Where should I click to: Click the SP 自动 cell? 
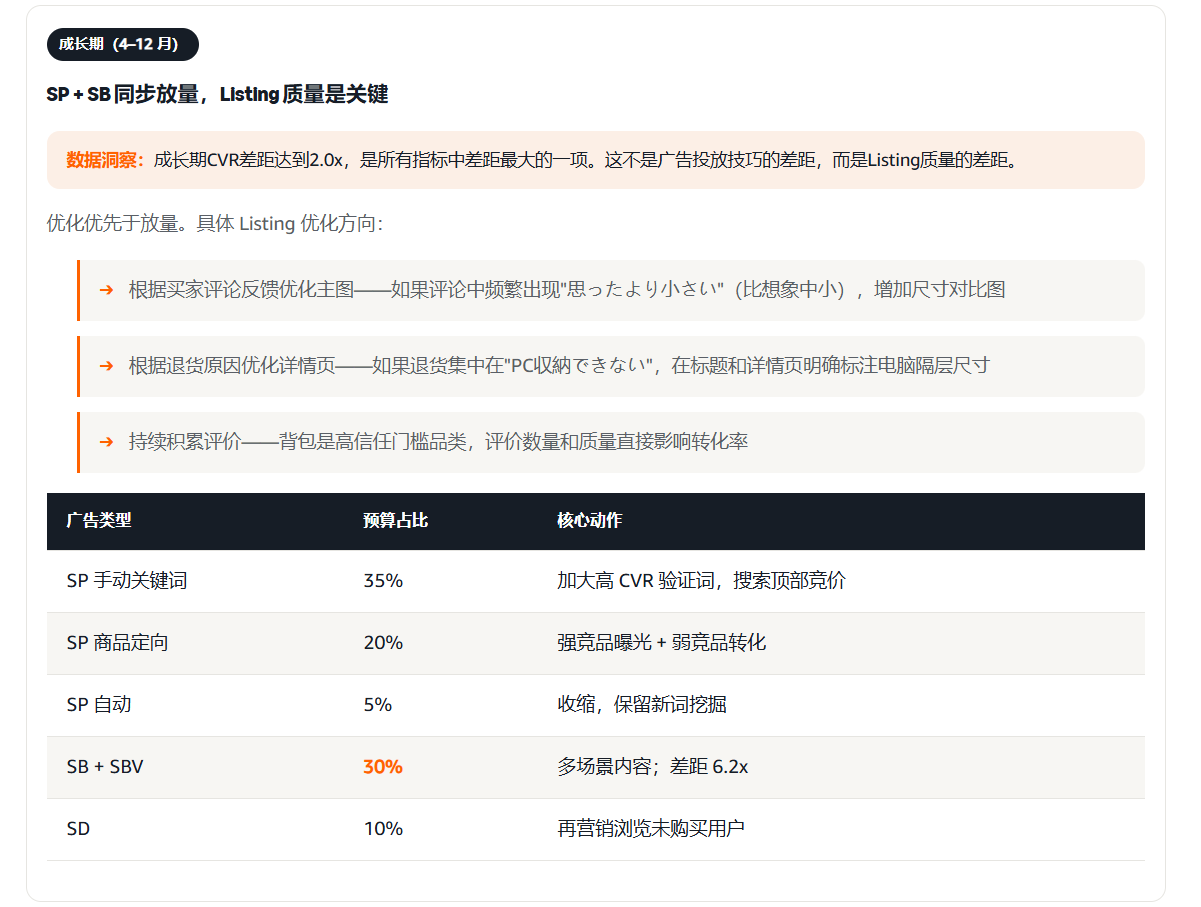(x=99, y=705)
